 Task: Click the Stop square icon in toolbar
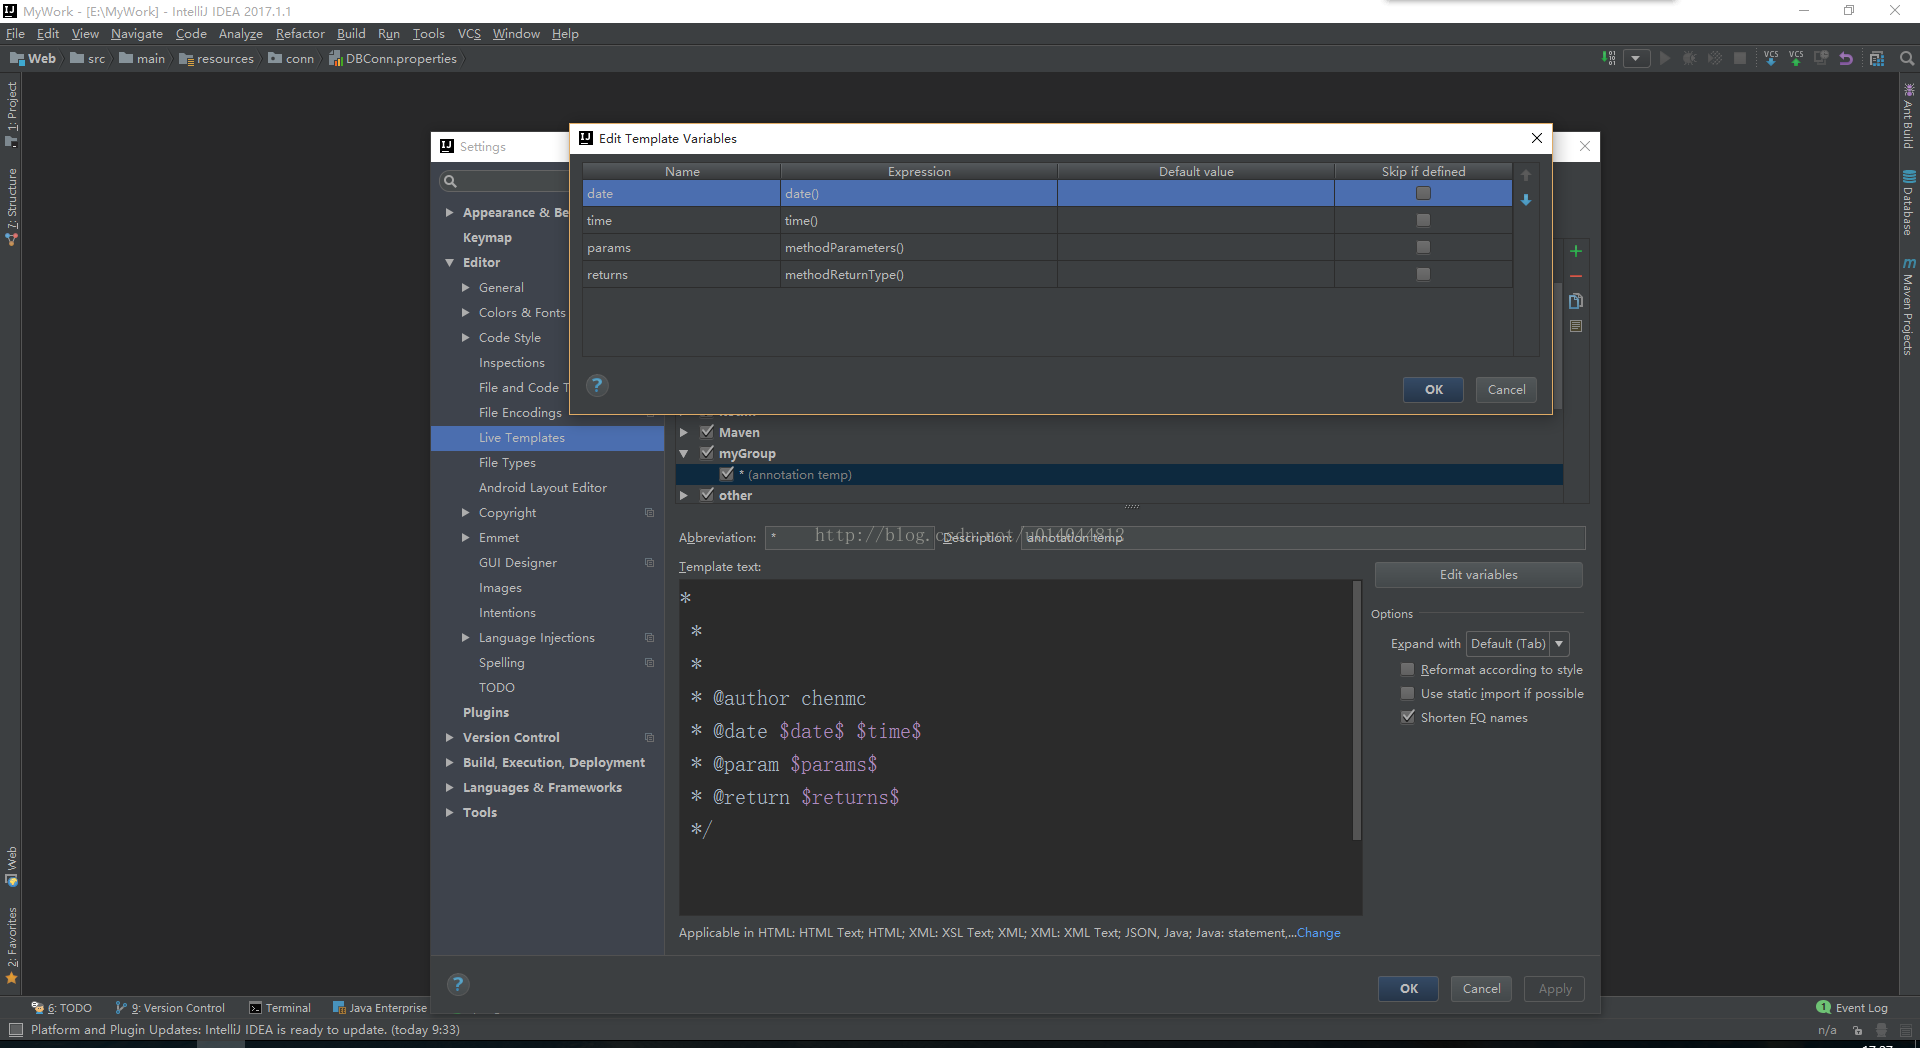(1740, 58)
